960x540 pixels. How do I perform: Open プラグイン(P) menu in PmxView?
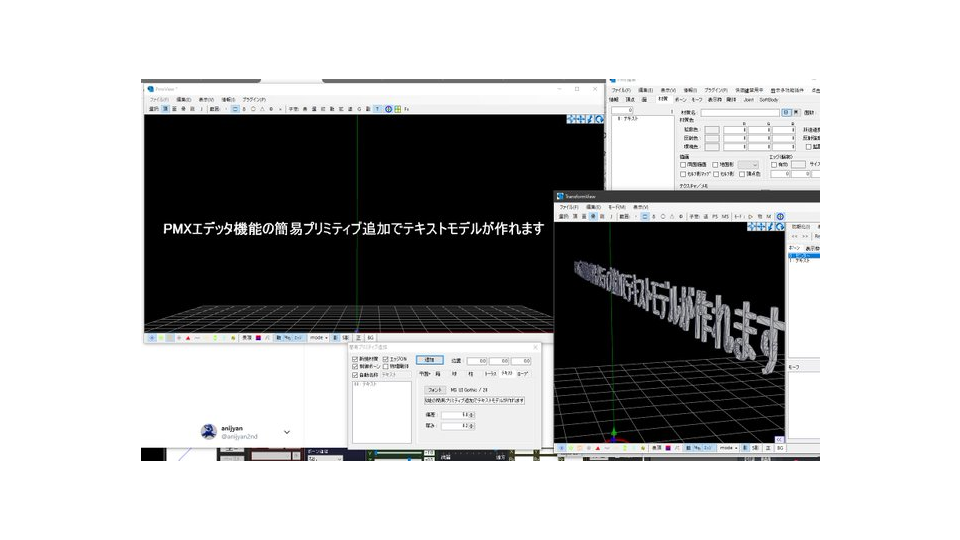[x=254, y=99]
